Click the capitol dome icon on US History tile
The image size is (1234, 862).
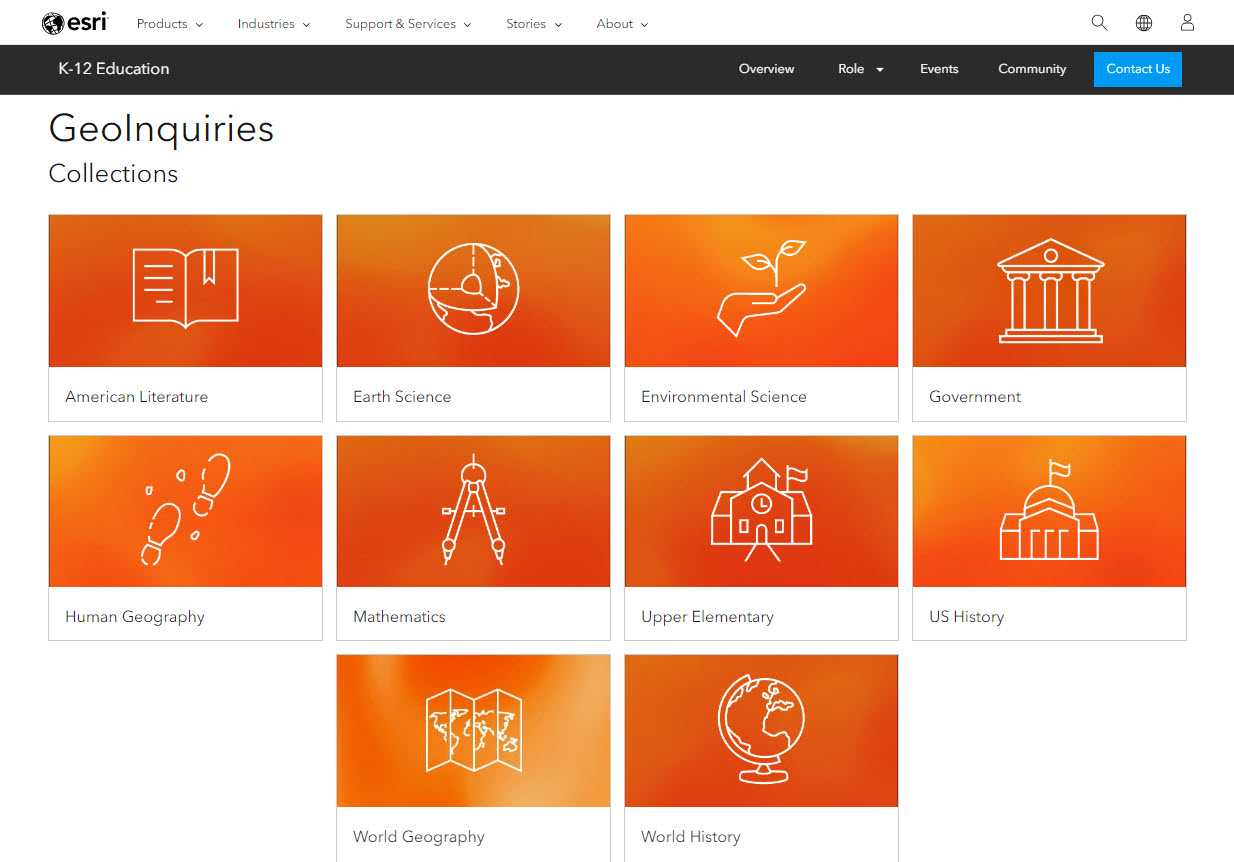pyautogui.click(x=1049, y=508)
